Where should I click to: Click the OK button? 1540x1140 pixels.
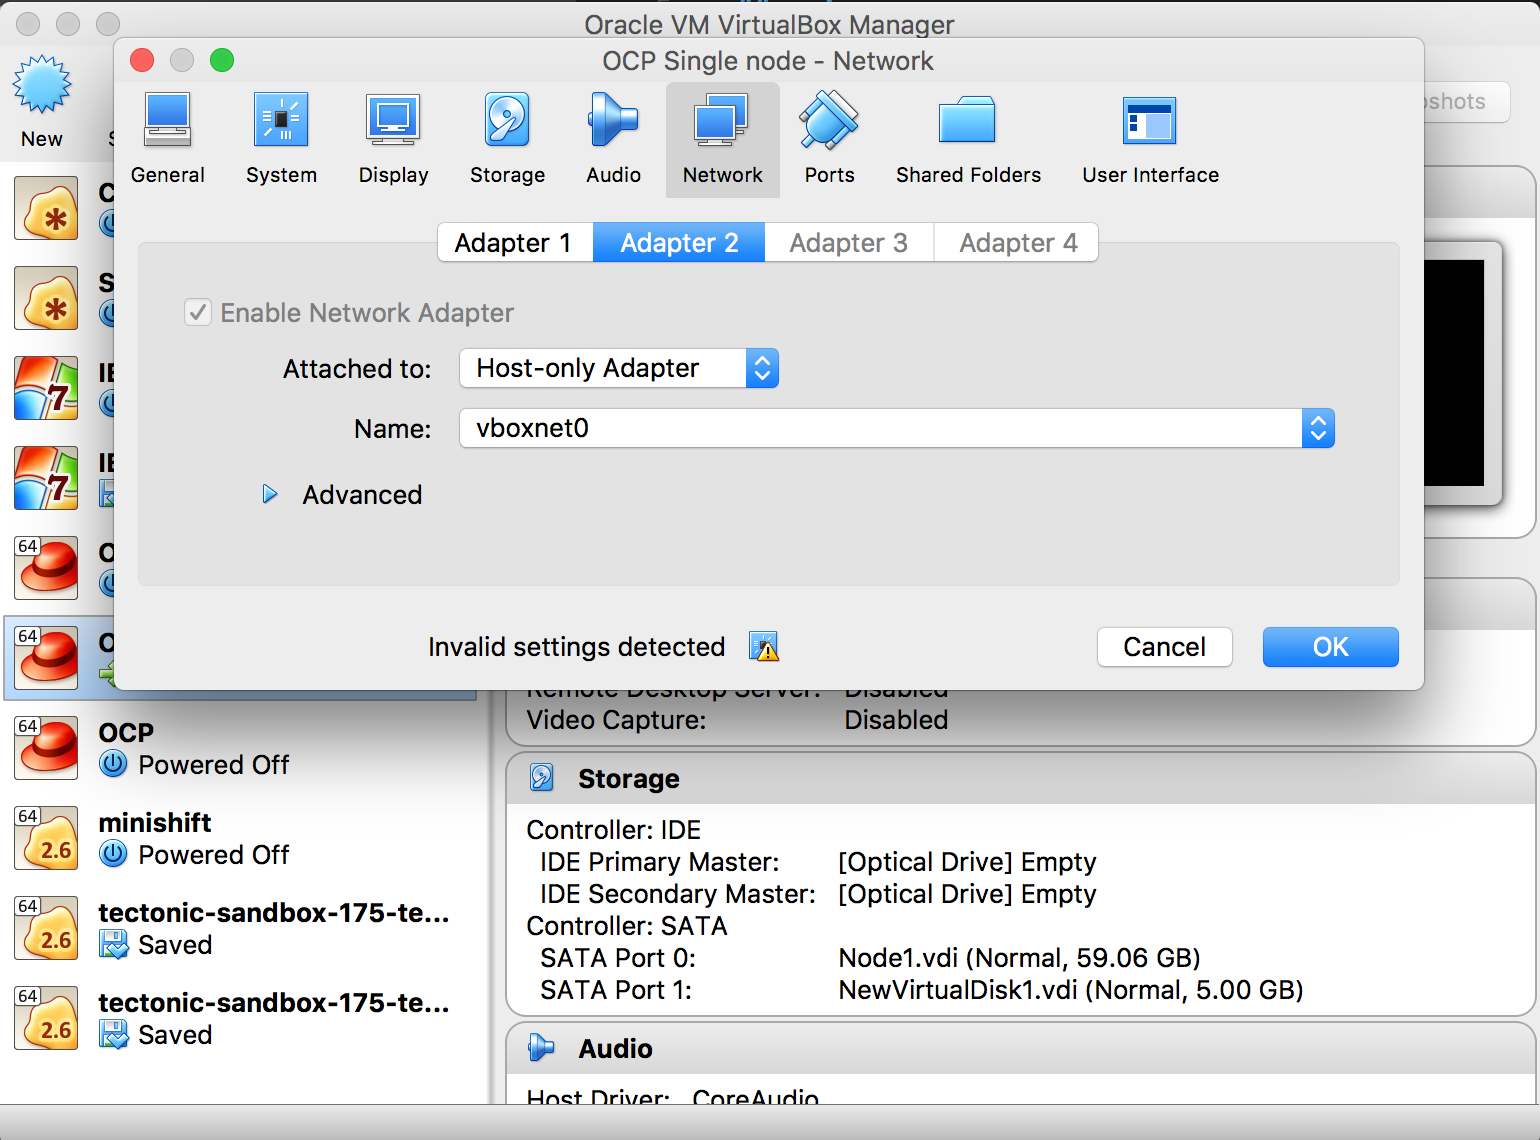click(1330, 647)
